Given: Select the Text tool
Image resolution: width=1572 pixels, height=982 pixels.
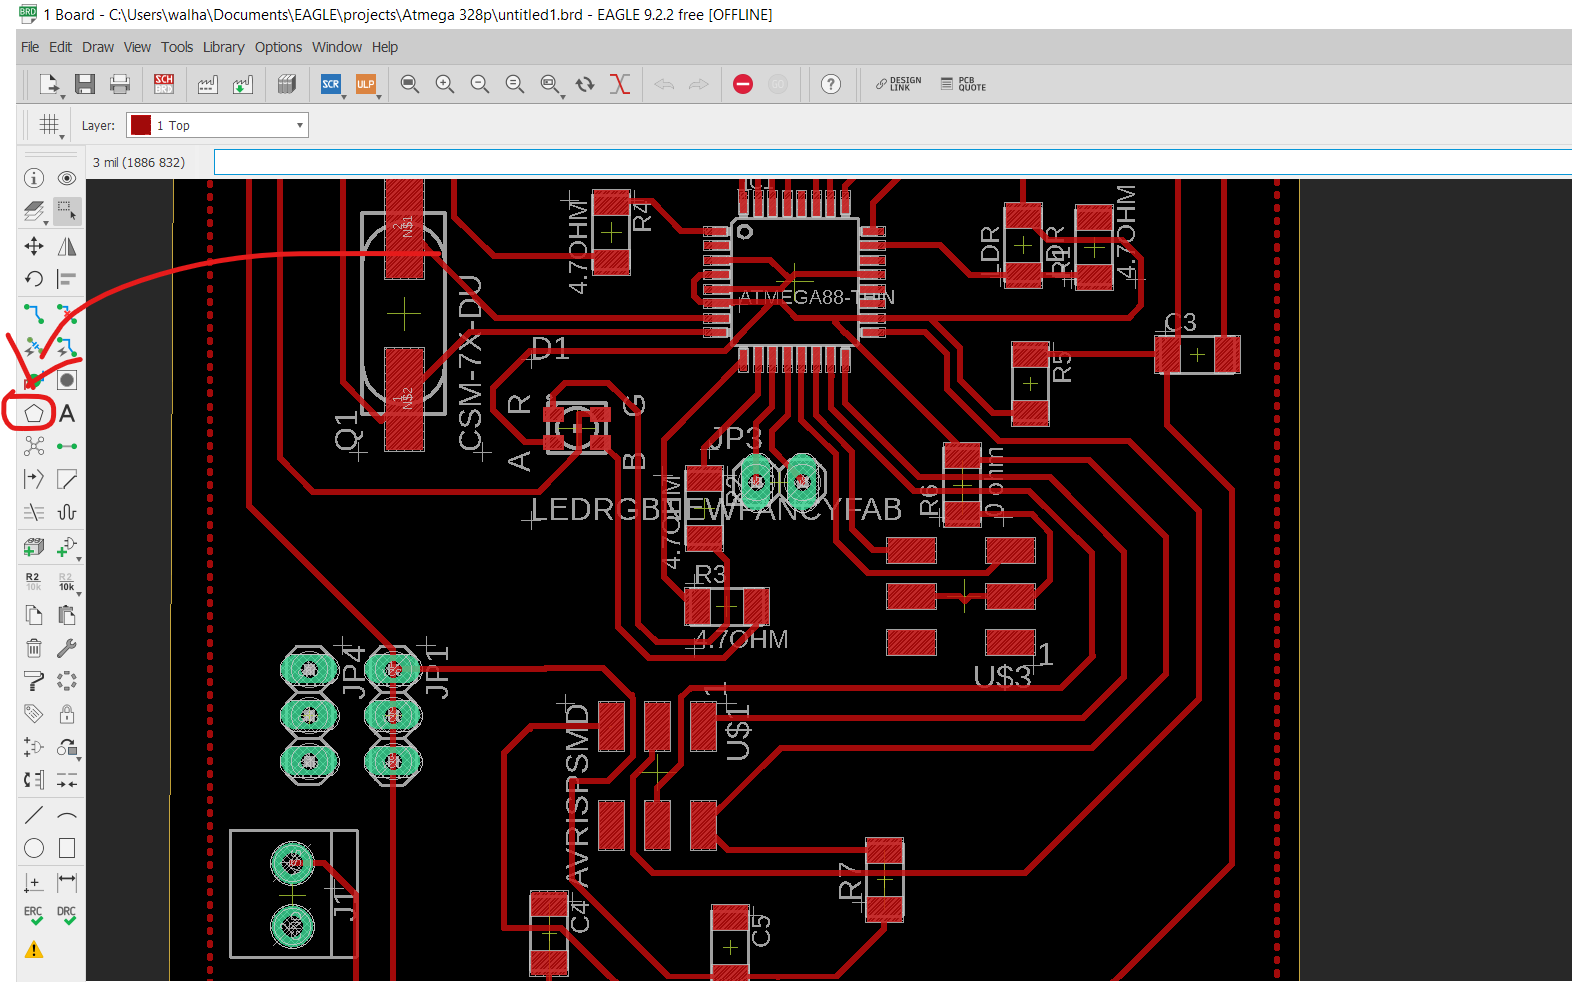Looking at the screenshot, I should [x=67, y=413].
